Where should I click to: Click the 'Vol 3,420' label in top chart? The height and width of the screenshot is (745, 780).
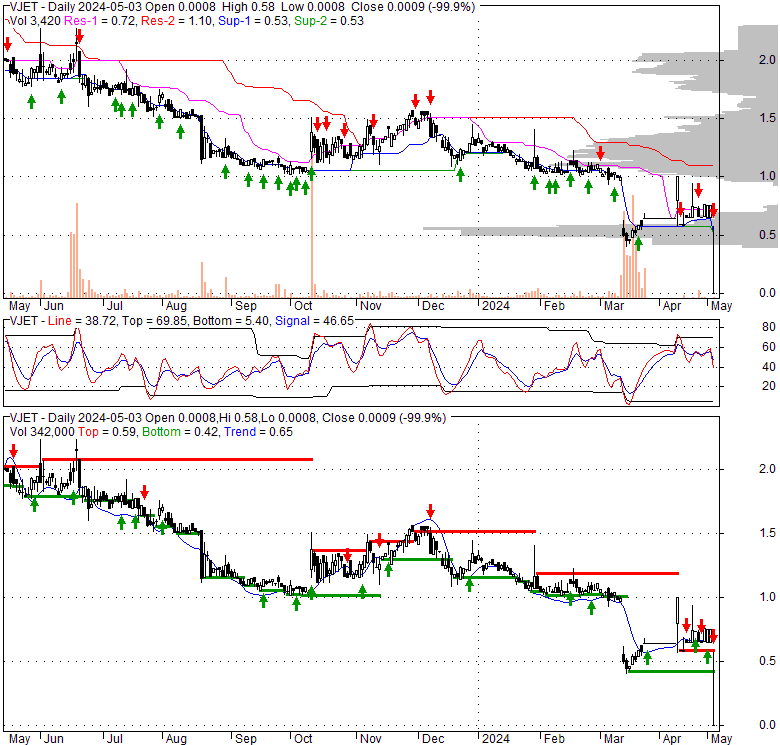click(x=34, y=21)
